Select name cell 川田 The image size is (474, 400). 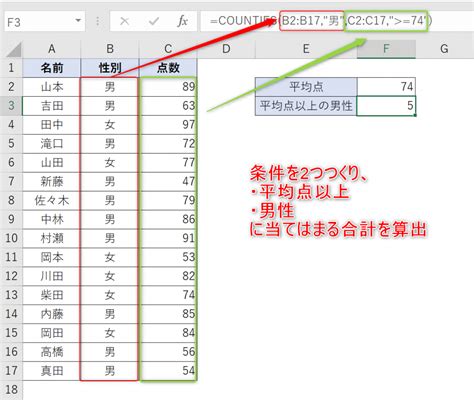[x=52, y=276]
